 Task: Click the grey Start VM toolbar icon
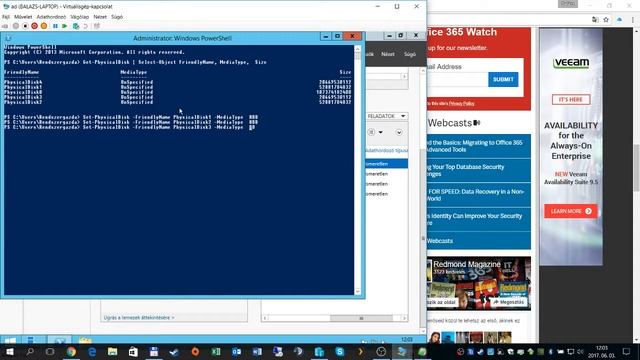click(16, 26)
